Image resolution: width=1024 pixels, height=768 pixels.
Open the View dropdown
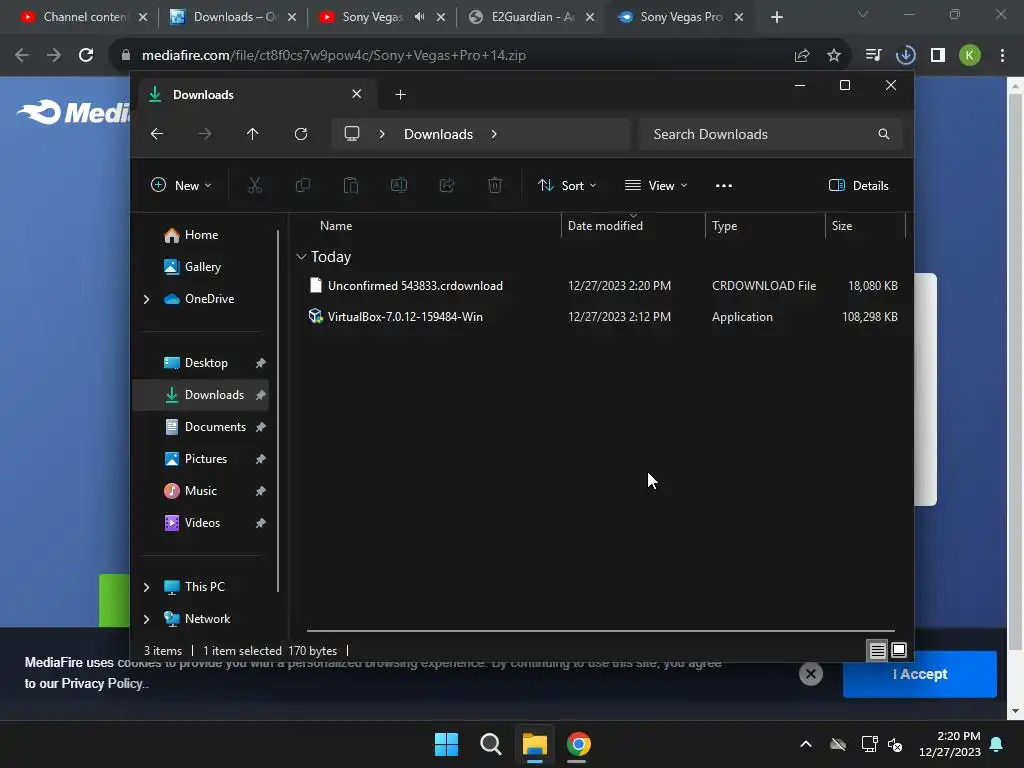tap(656, 185)
